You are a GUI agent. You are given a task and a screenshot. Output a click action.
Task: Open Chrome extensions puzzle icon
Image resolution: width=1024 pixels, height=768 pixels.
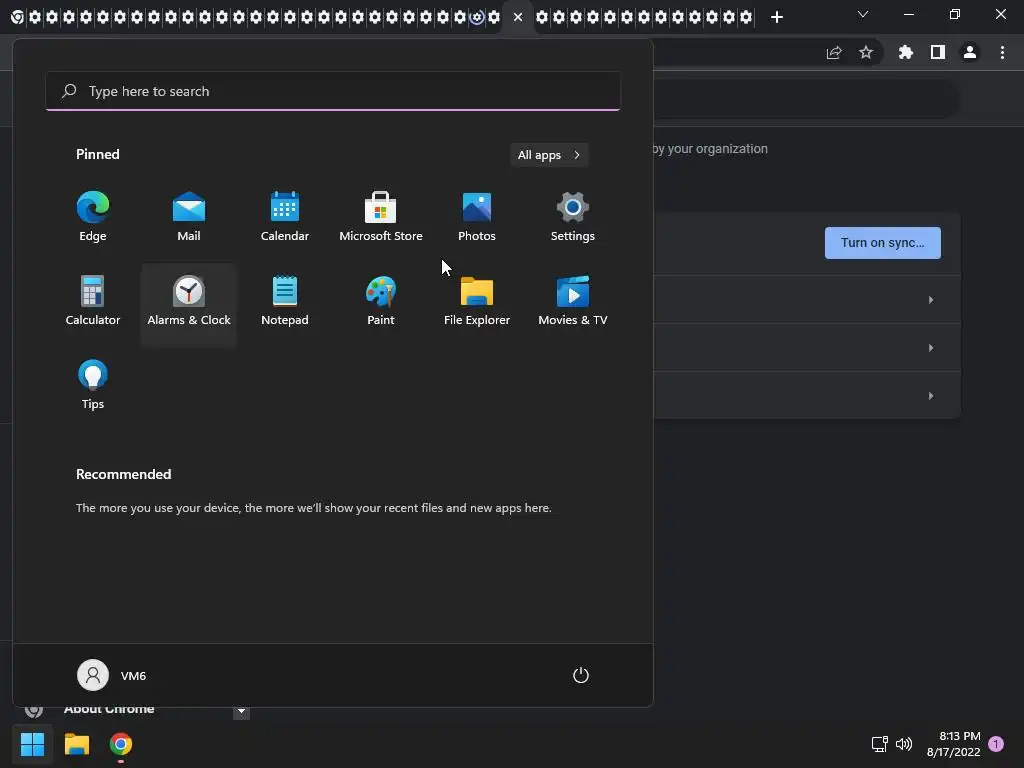click(905, 52)
